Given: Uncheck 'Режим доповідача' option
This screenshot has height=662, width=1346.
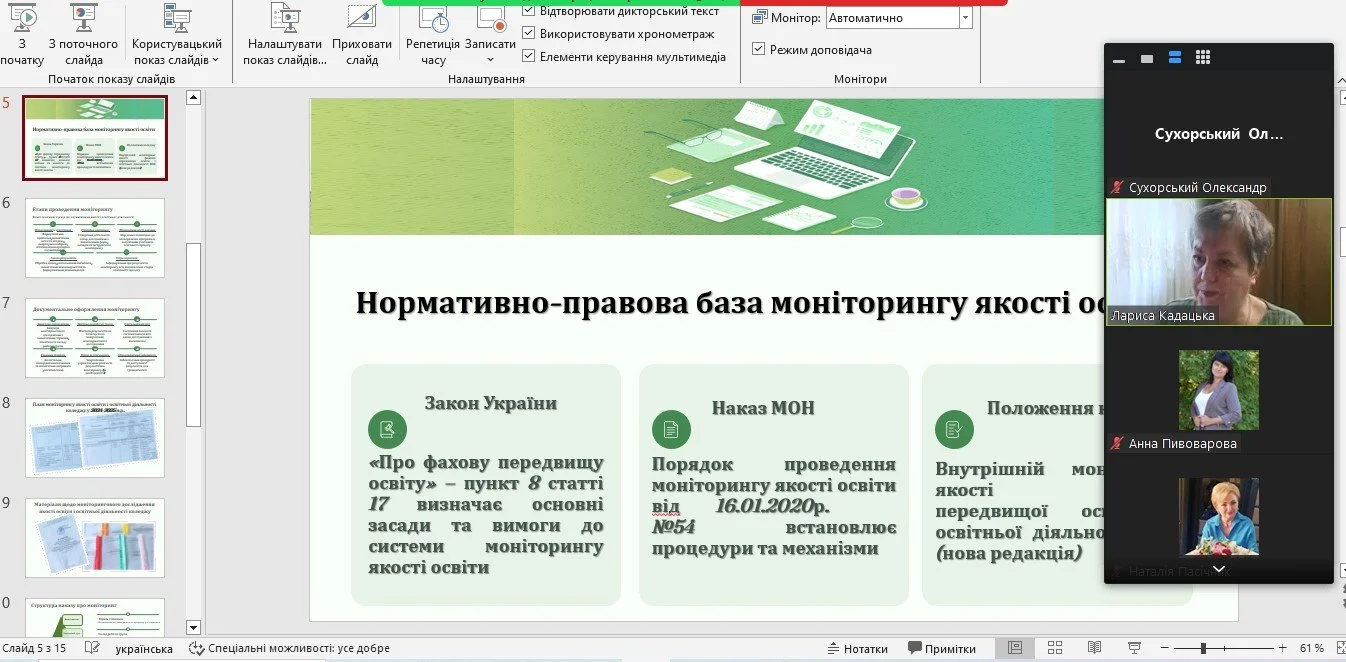Looking at the screenshot, I should pos(757,48).
